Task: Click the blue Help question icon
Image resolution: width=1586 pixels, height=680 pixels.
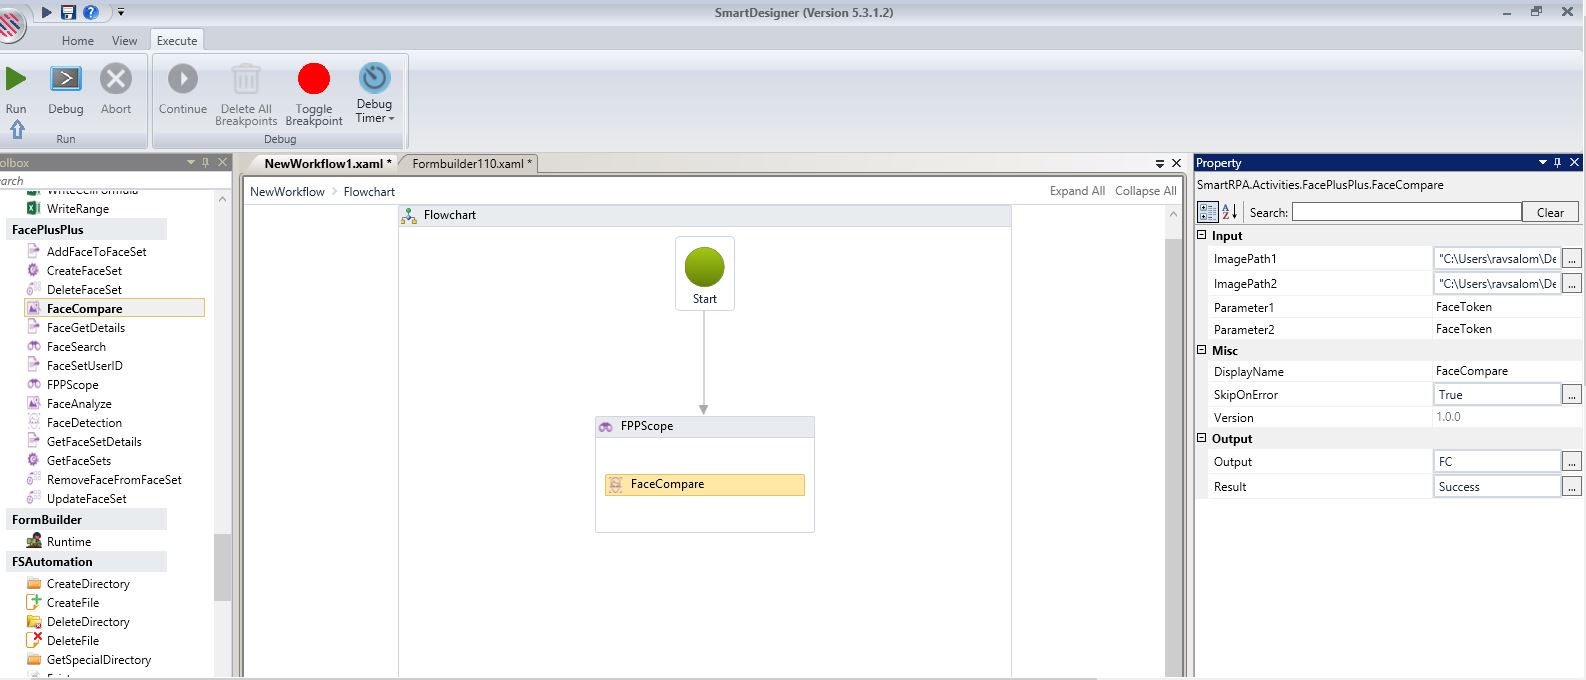Action: click(91, 12)
